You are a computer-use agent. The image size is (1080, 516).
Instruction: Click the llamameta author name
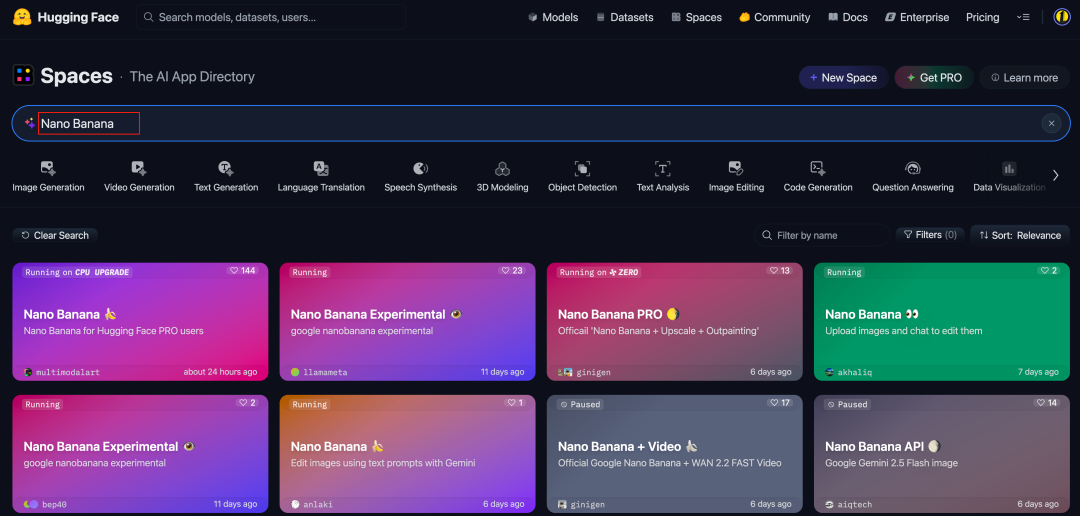(325, 372)
